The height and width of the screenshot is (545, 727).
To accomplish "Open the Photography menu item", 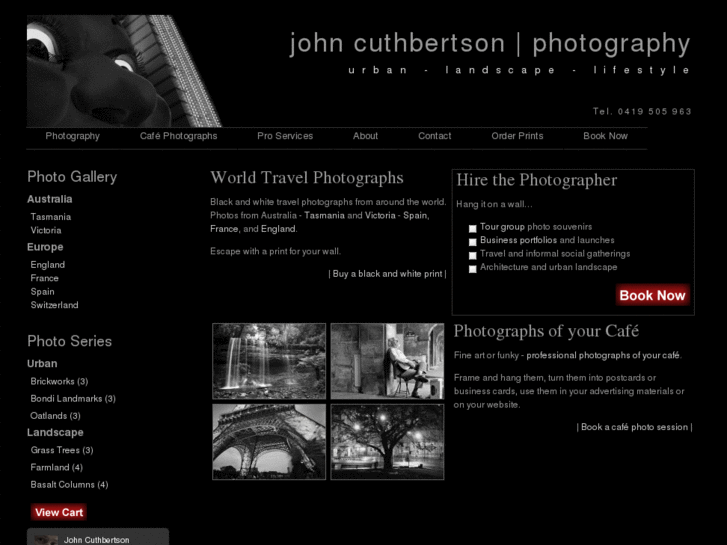I will [72, 136].
